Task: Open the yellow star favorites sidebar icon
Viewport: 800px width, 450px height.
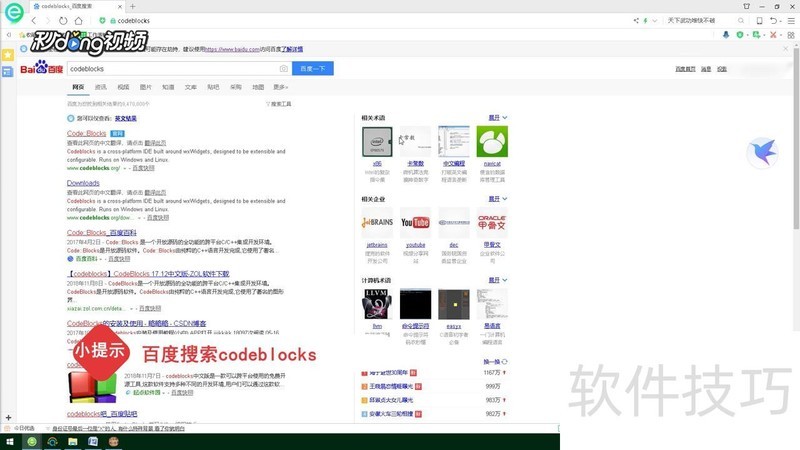Action: [8, 55]
